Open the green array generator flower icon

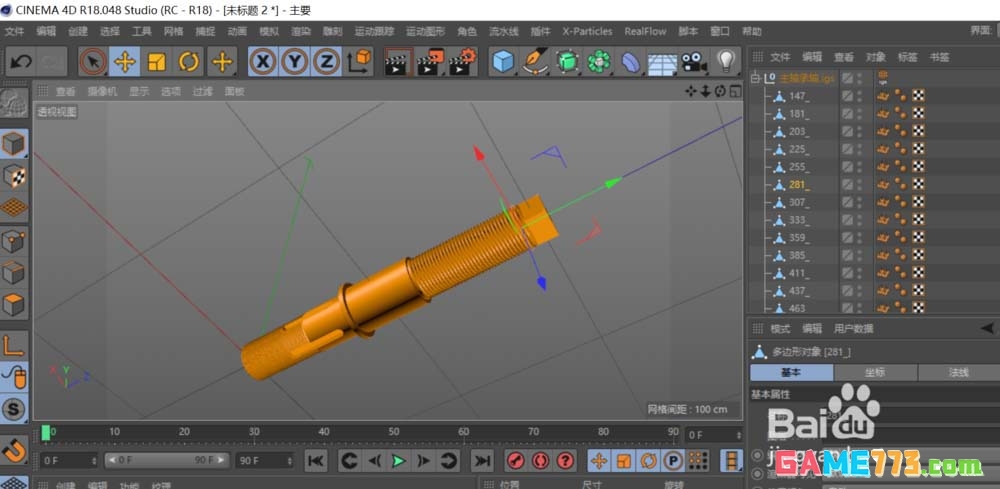coord(599,62)
